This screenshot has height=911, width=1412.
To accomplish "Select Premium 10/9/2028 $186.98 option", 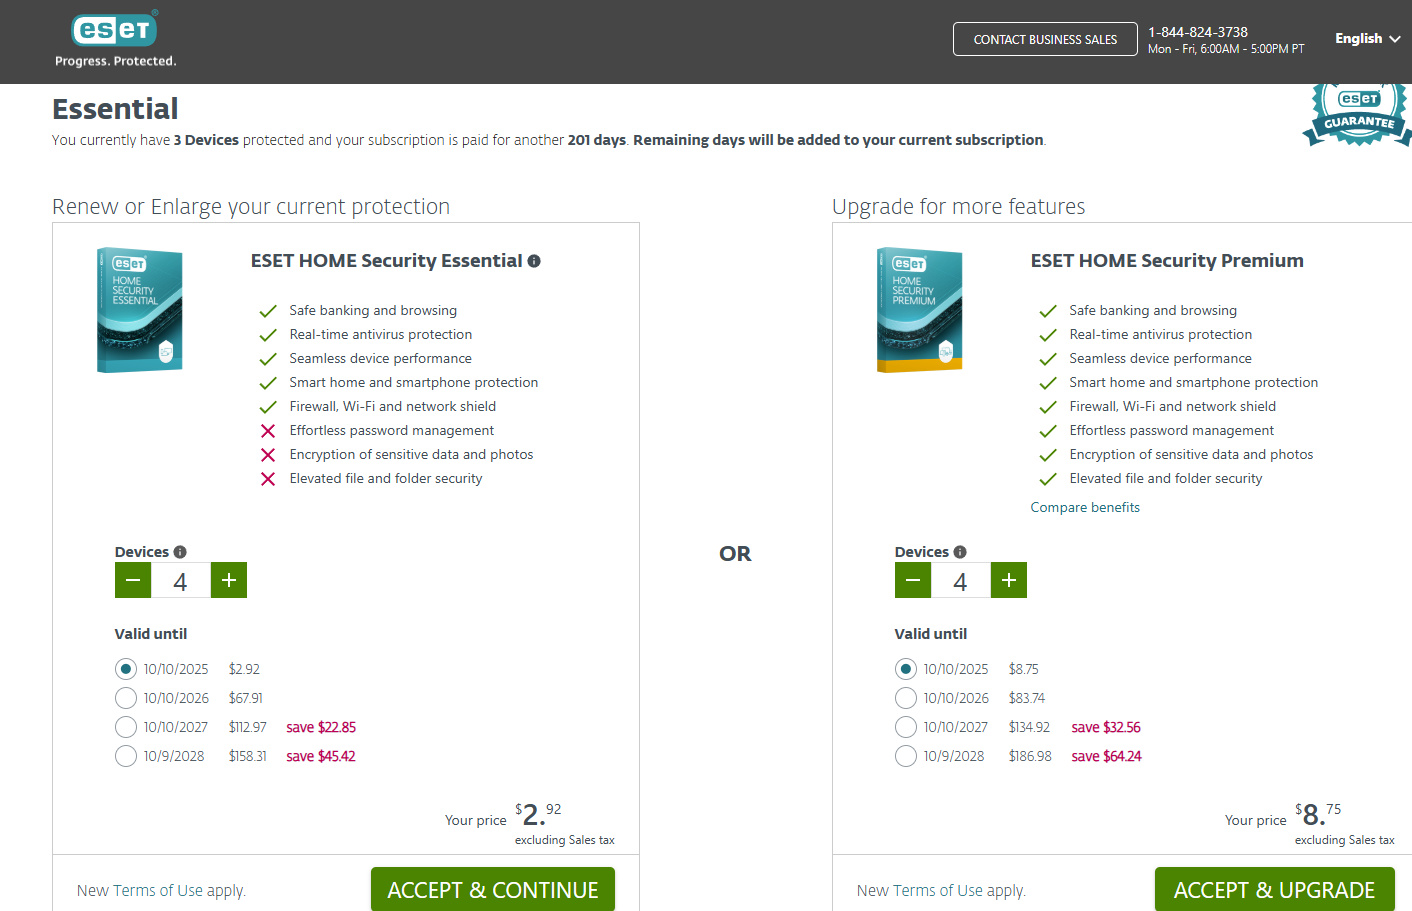I will pos(906,756).
